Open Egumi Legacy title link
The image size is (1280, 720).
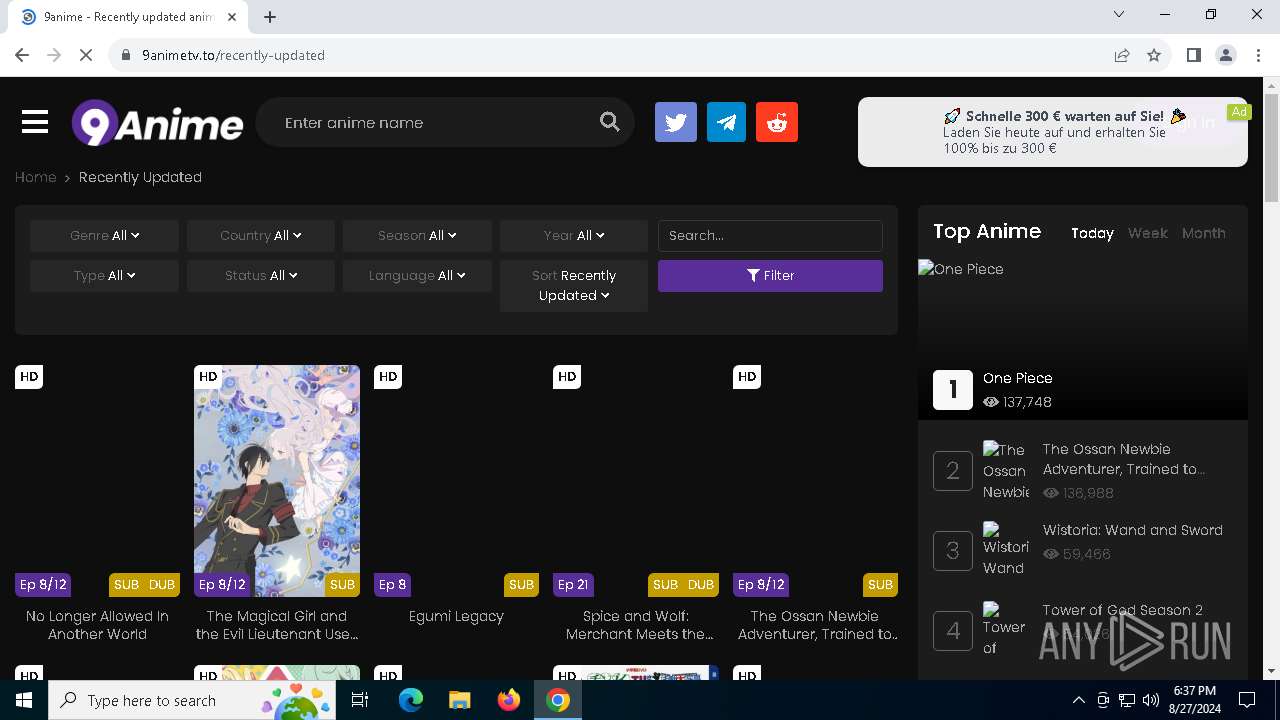(456, 616)
